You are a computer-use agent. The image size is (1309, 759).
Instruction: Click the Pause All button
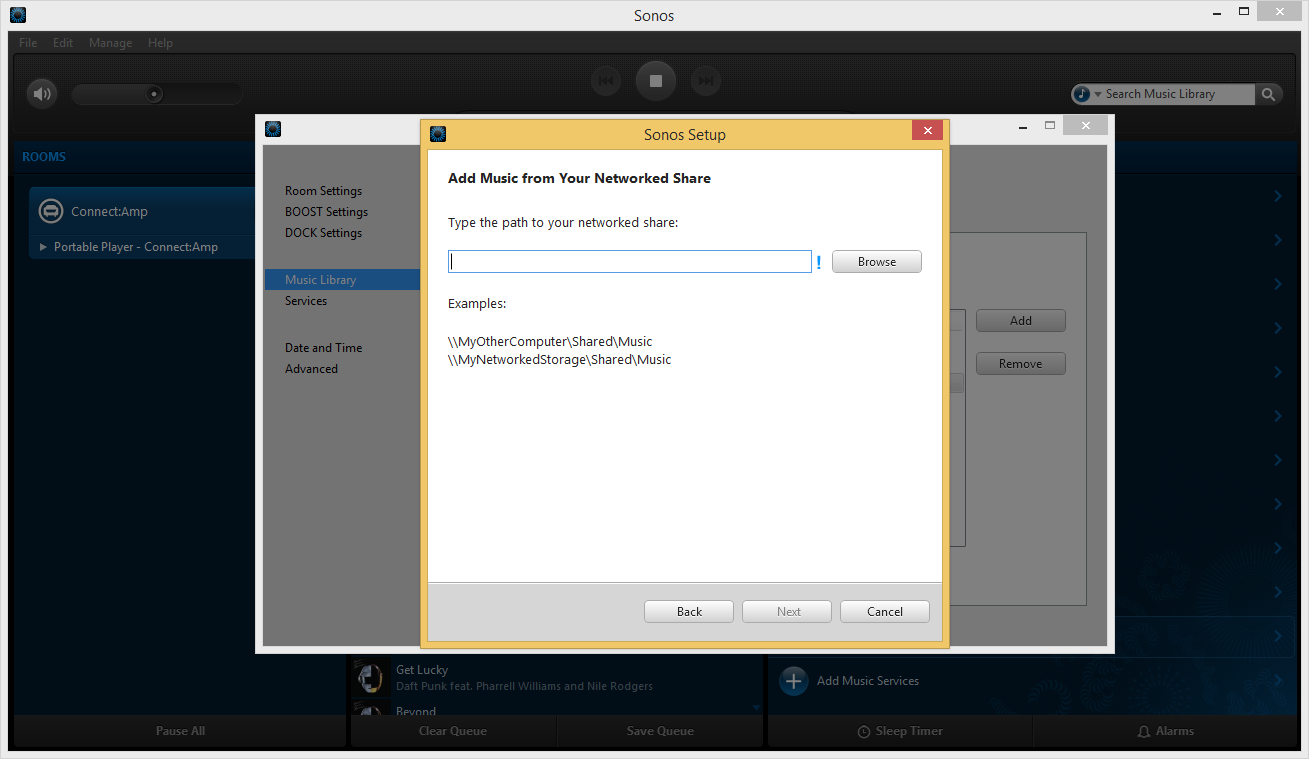[x=180, y=731]
